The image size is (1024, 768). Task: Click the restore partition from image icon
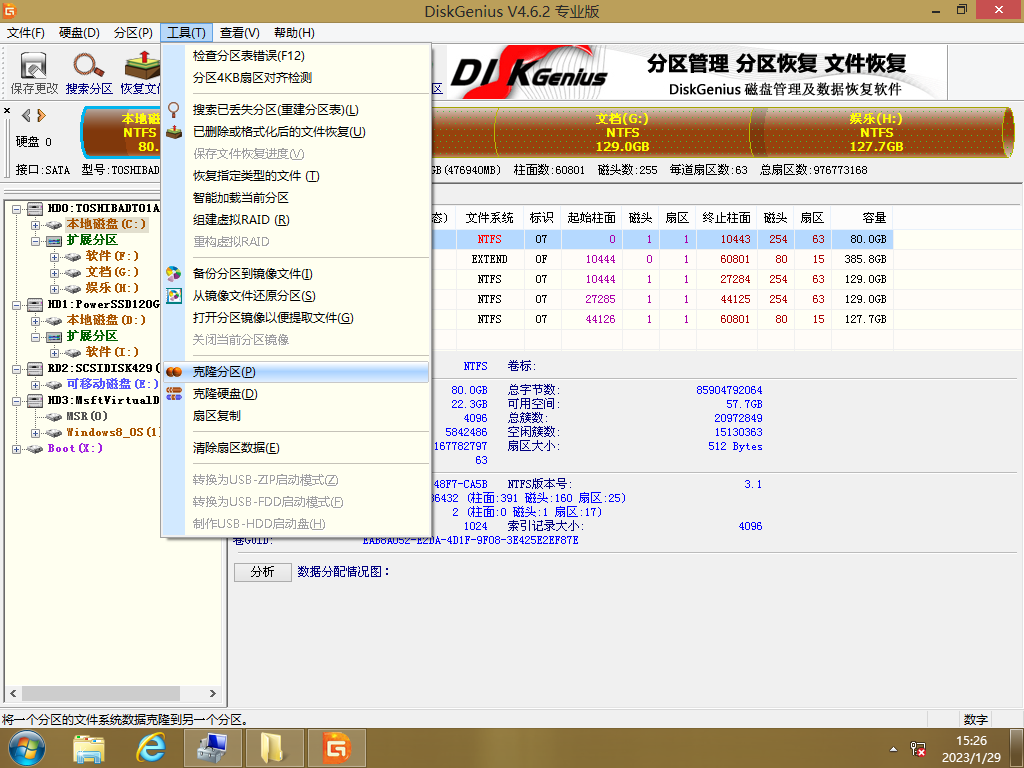coord(174,296)
